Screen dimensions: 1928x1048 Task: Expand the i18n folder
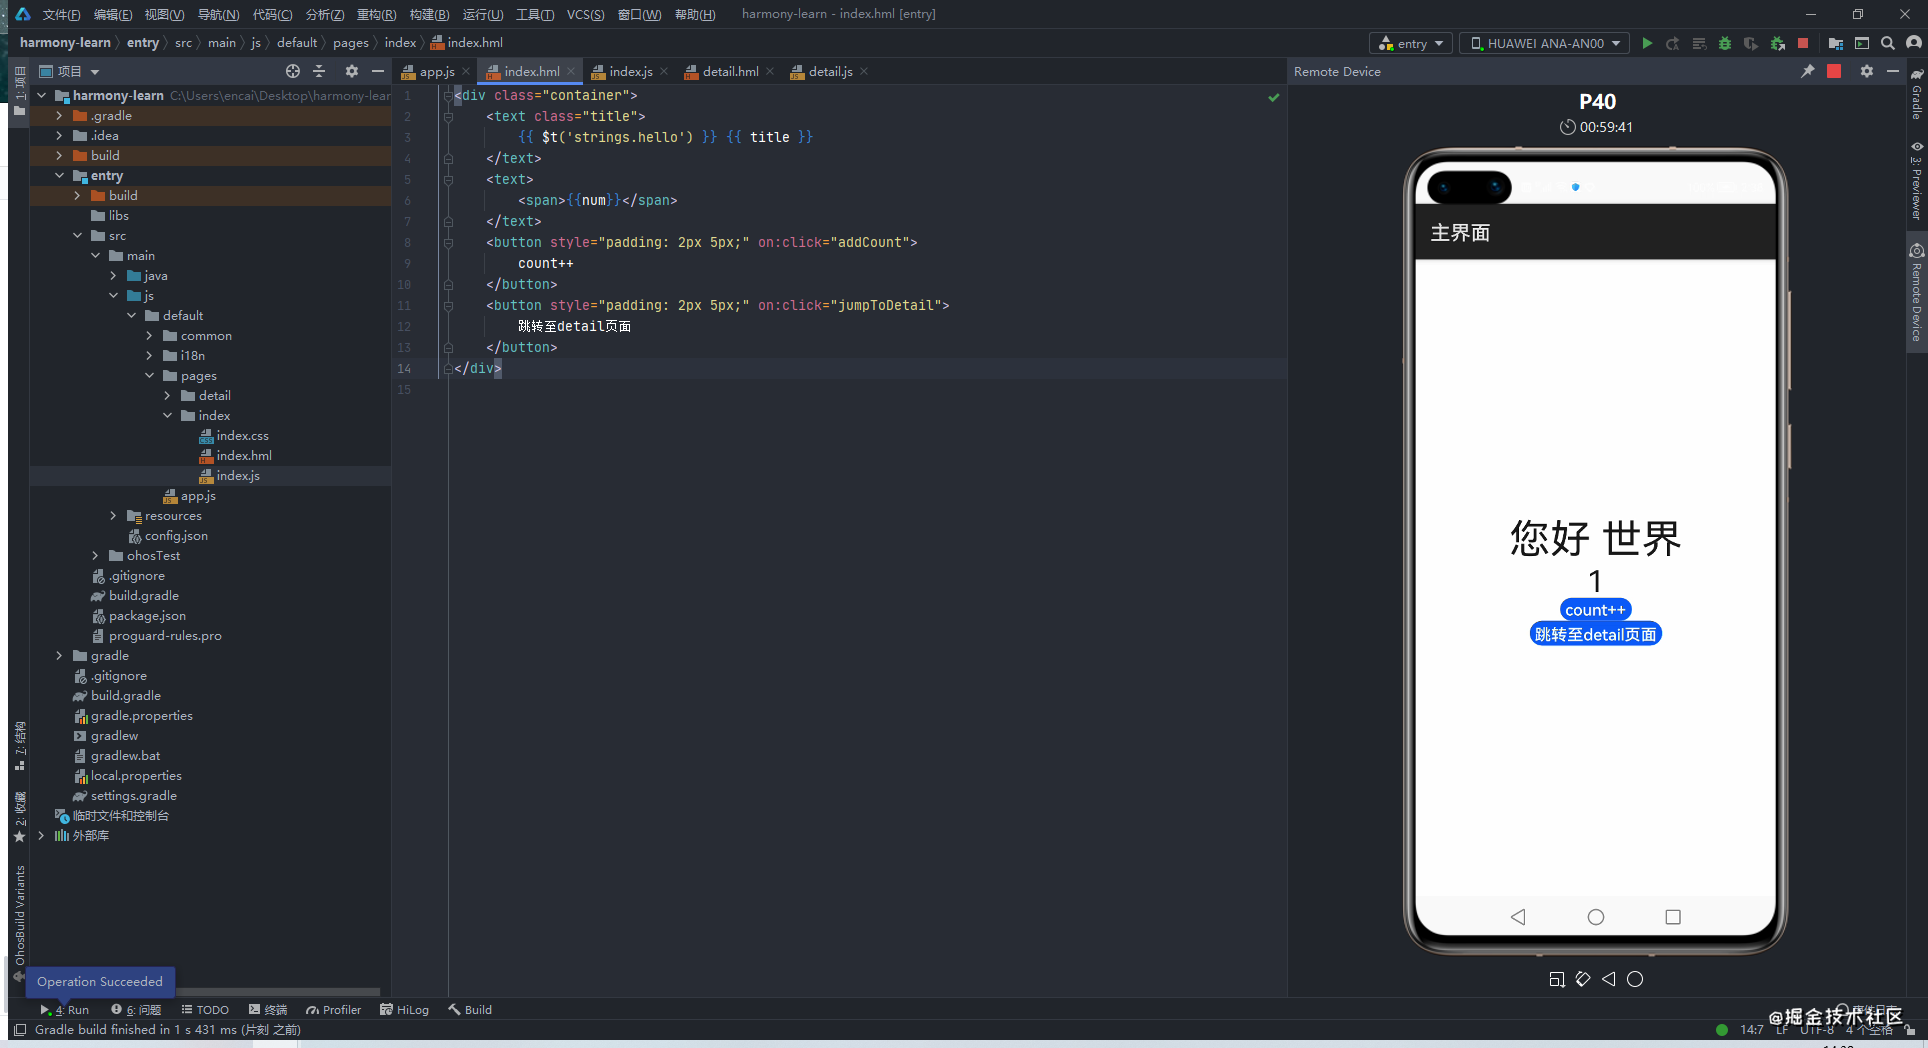click(x=149, y=356)
